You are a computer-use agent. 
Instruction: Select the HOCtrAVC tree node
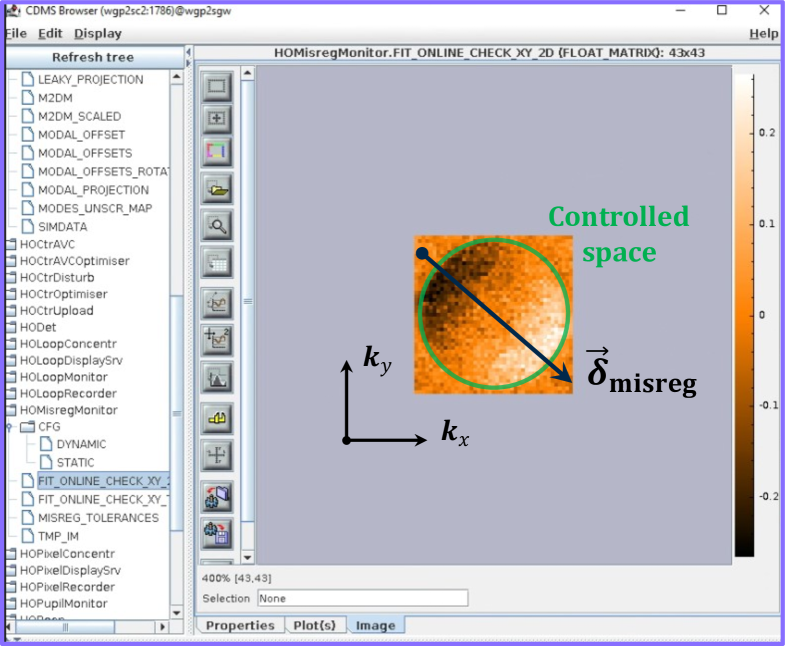click(x=47, y=244)
